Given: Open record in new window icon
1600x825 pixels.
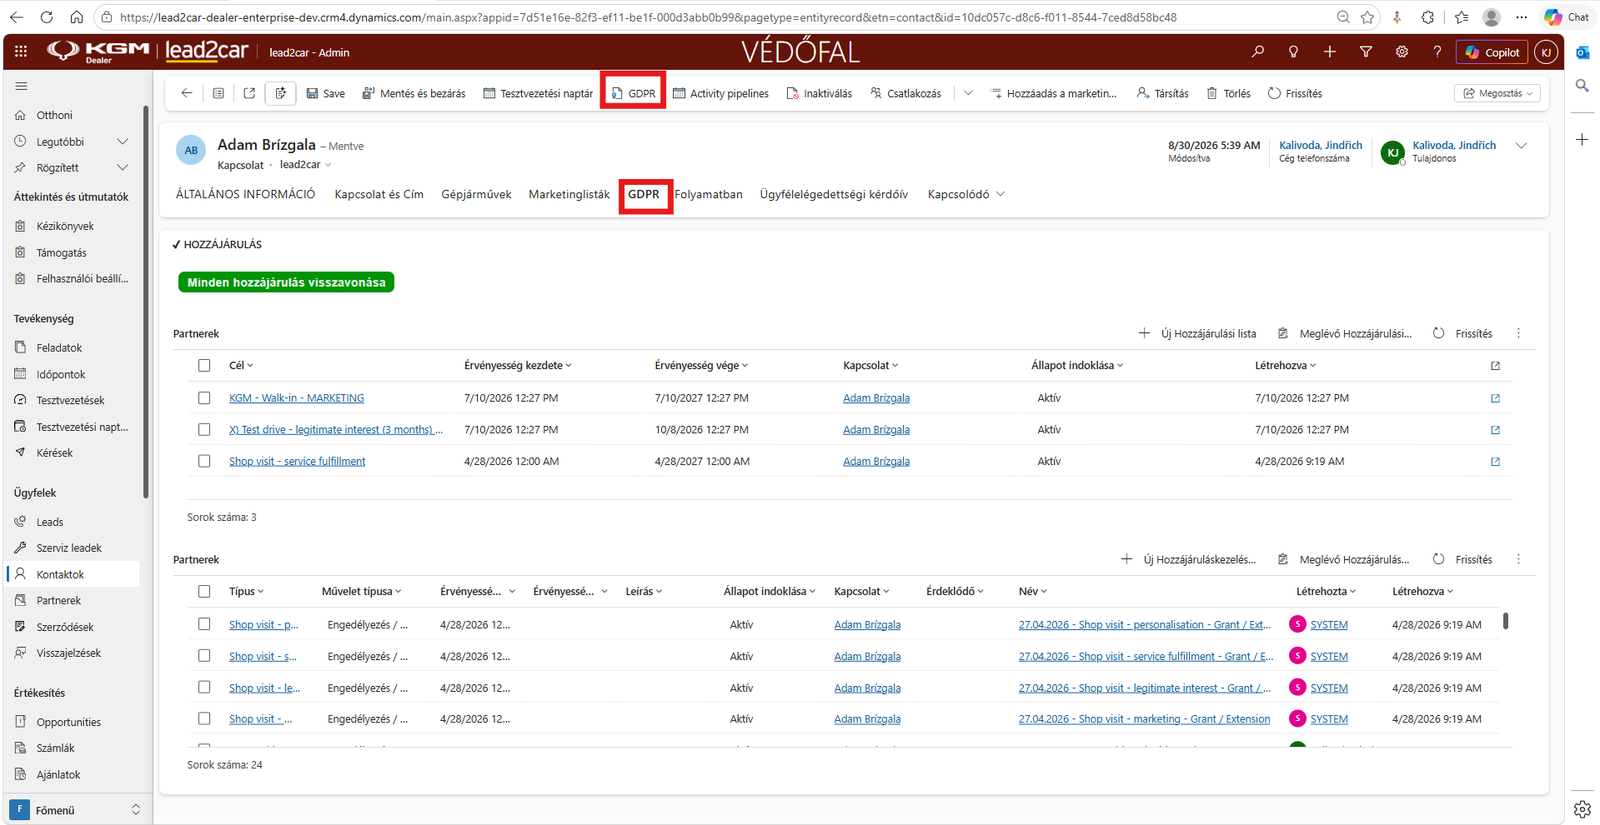Looking at the screenshot, I should 249,93.
